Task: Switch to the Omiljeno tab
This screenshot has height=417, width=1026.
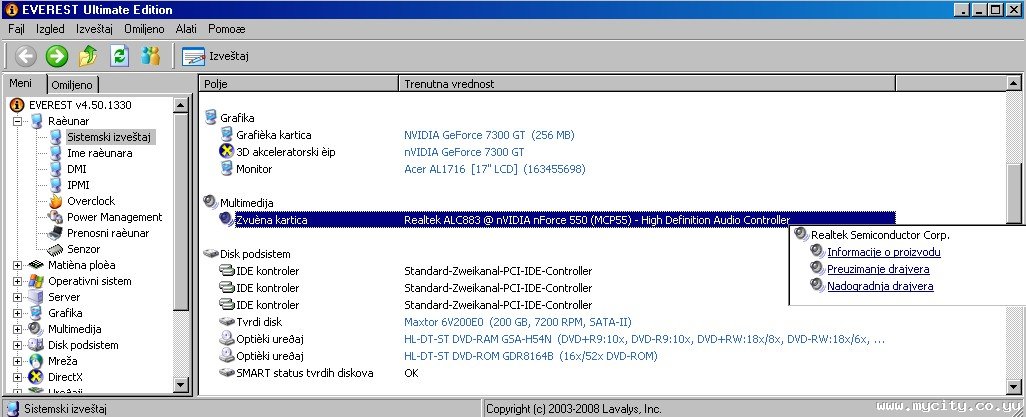Action: (x=73, y=85)
